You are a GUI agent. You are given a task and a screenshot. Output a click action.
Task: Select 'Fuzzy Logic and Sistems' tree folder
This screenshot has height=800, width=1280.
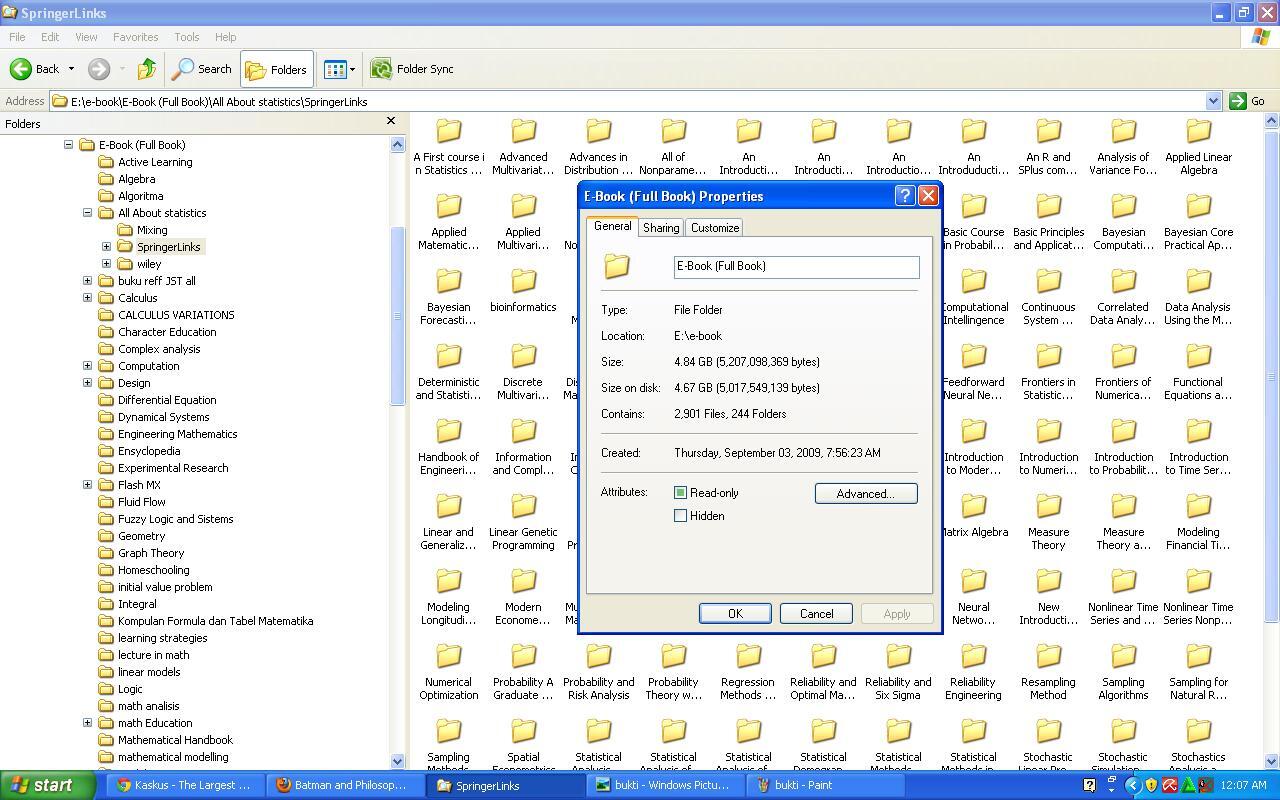point(175,519)
